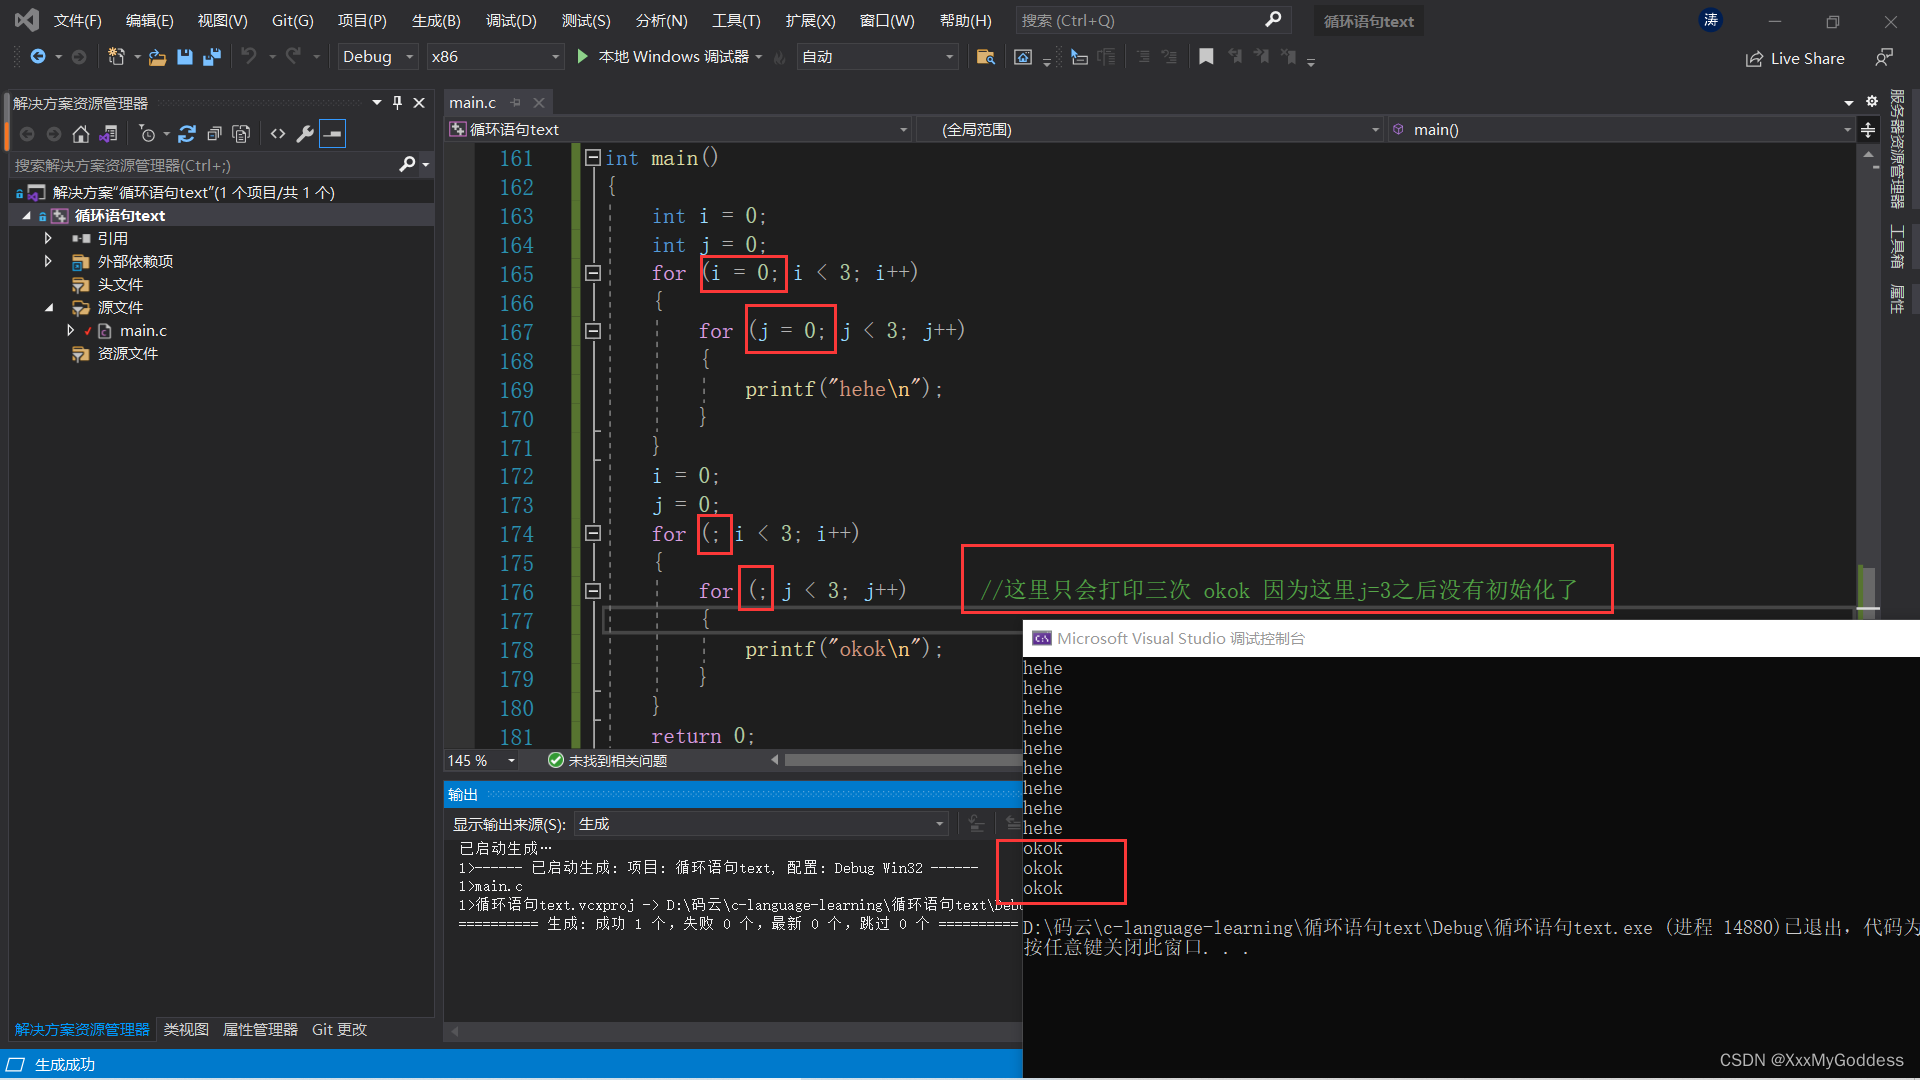This screenshot has height=1080, width=1920.
Task: Collapse the for loop fold at line 174
Action: coord(593,533)
